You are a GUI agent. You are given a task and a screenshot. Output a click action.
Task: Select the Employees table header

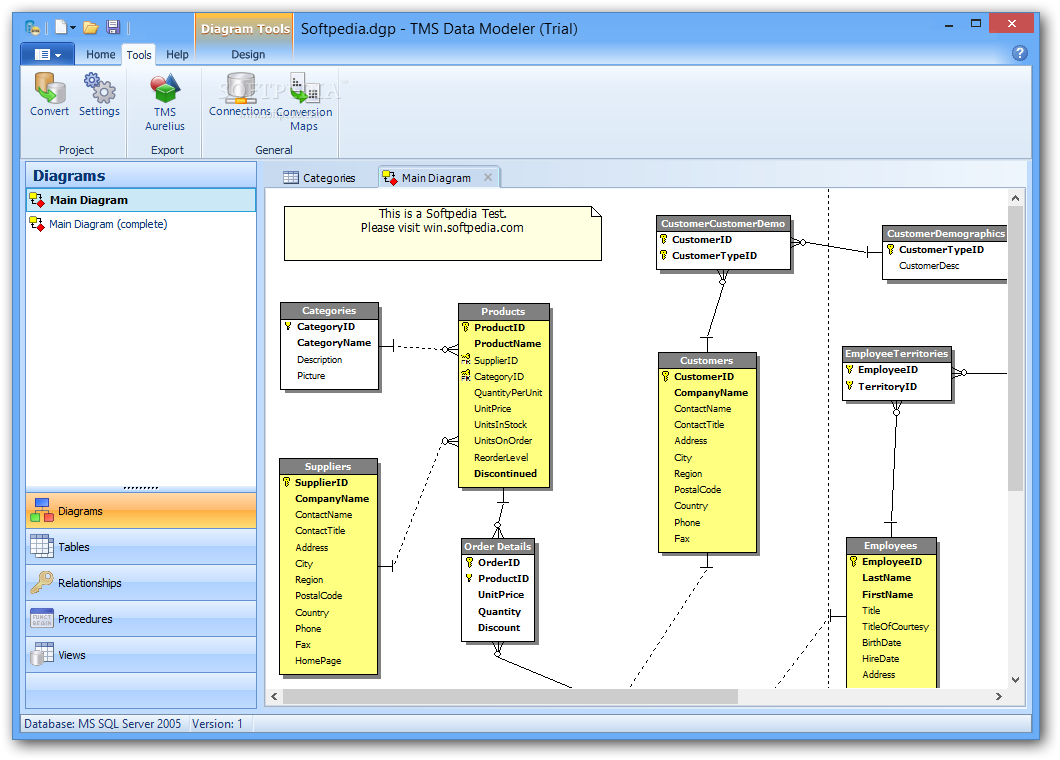coord(891,546)
